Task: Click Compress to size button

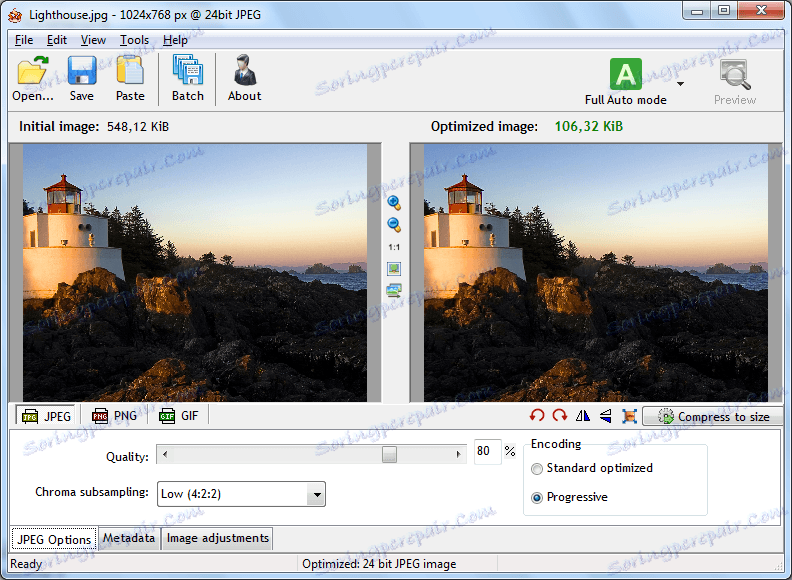Action: pos(713,416)
